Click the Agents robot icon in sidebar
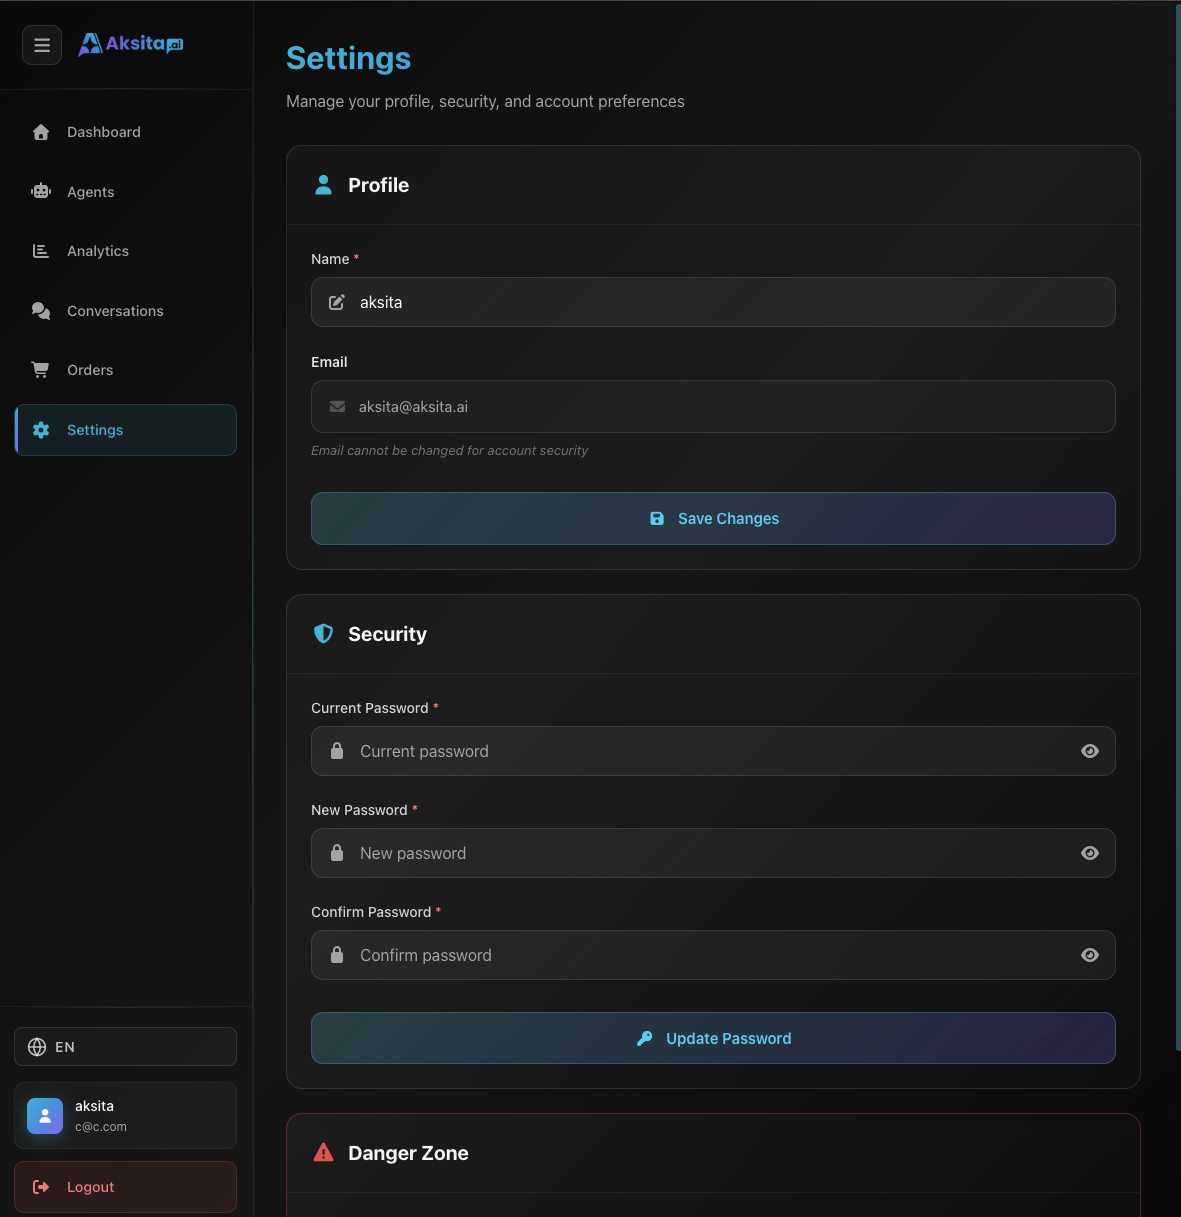Viewport: 1181px width, 1217px height. point(40,191)
